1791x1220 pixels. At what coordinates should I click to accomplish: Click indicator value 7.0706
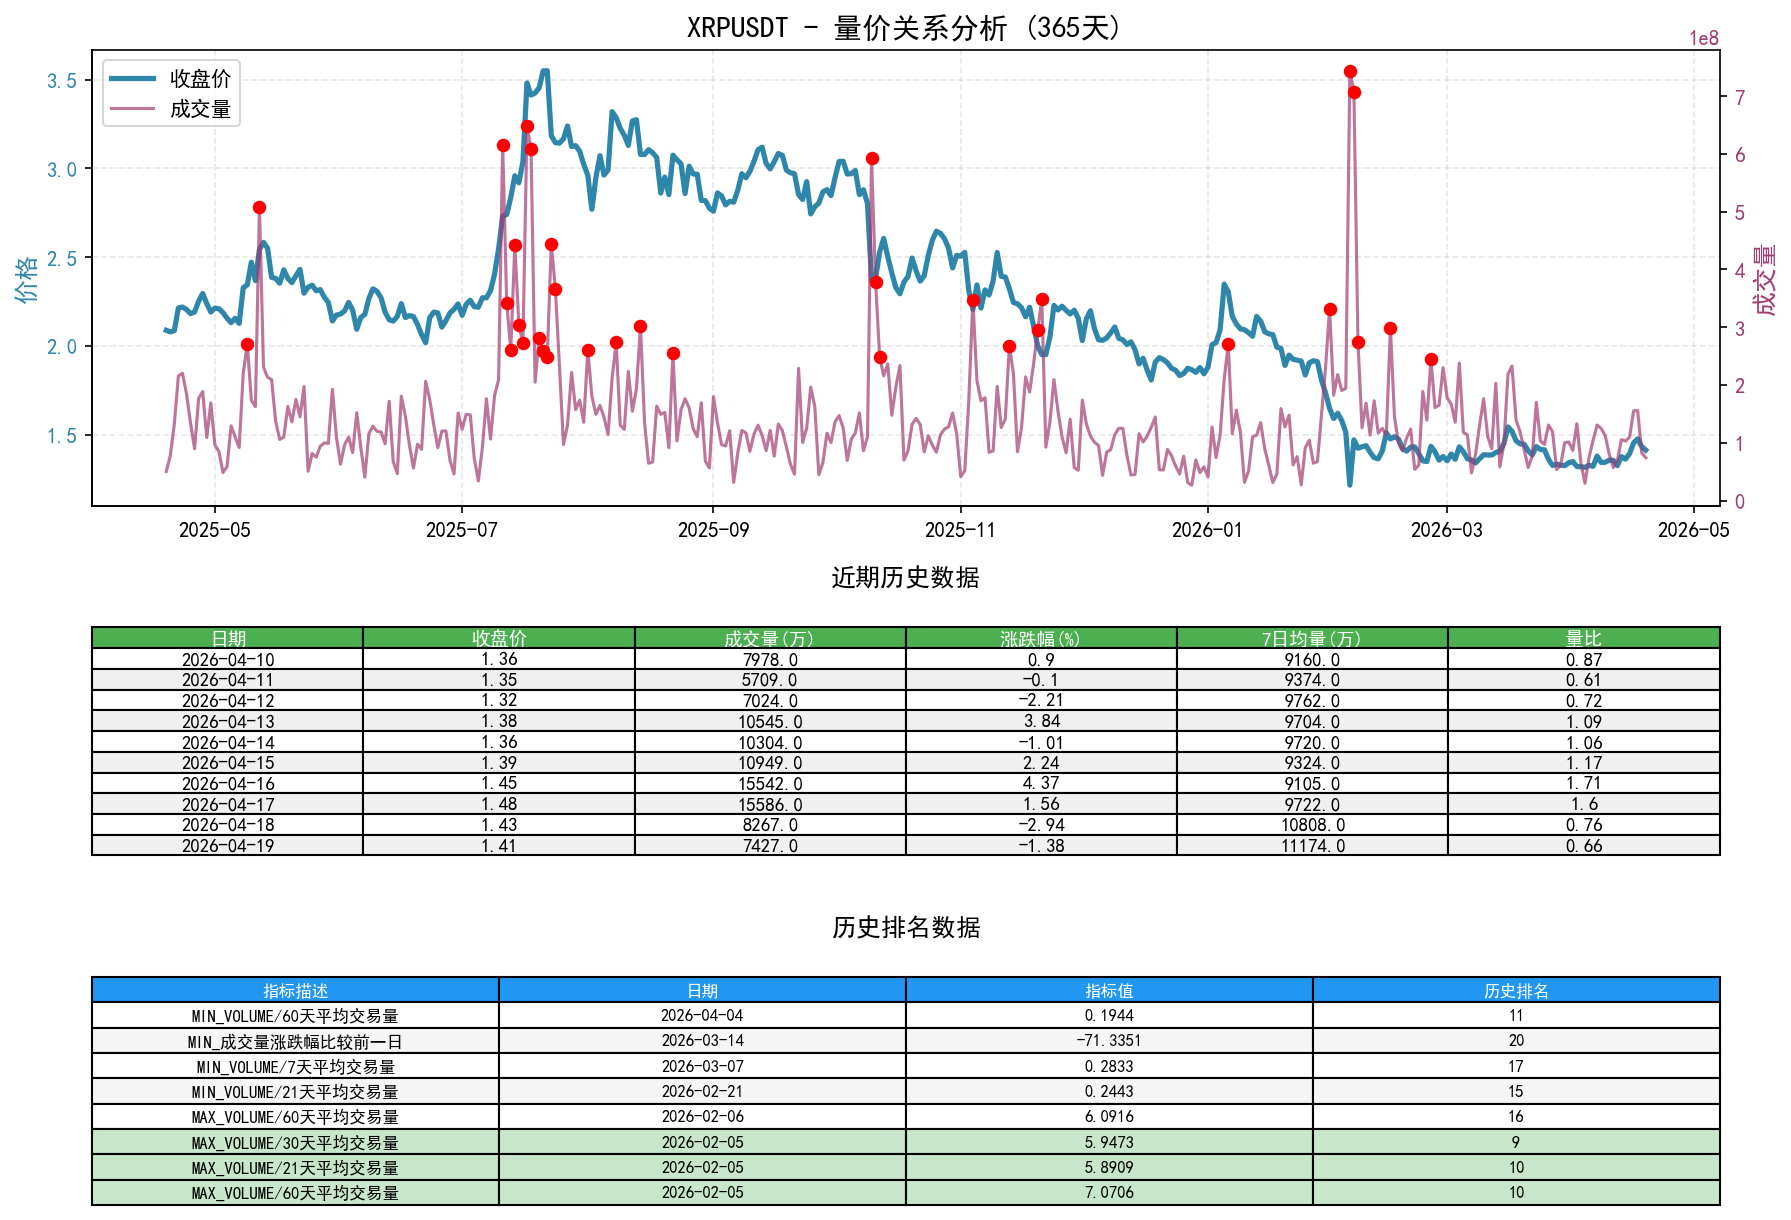pyautogui.click(x=1109, y=1192)
